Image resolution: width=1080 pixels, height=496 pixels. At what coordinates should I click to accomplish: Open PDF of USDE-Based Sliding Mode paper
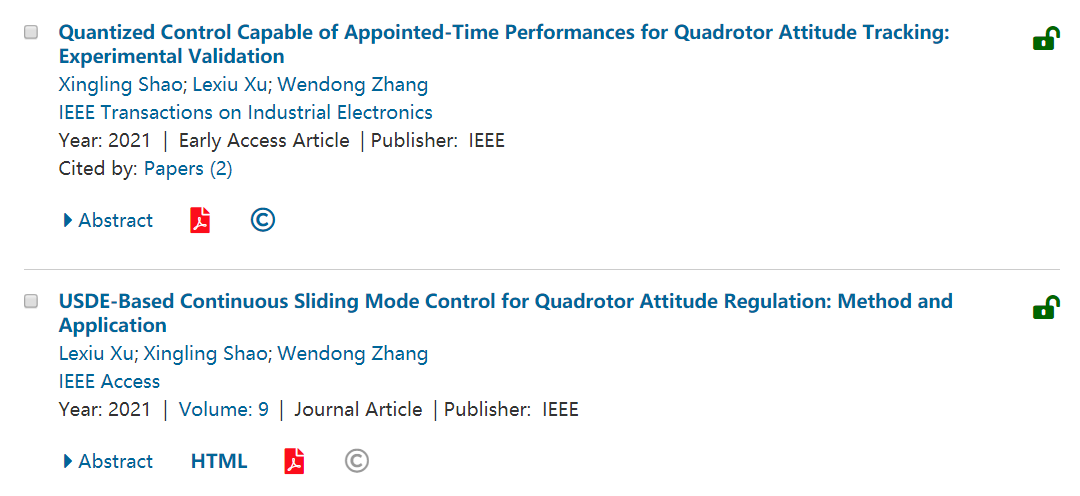pyautogui.click(x=294, y=461)
